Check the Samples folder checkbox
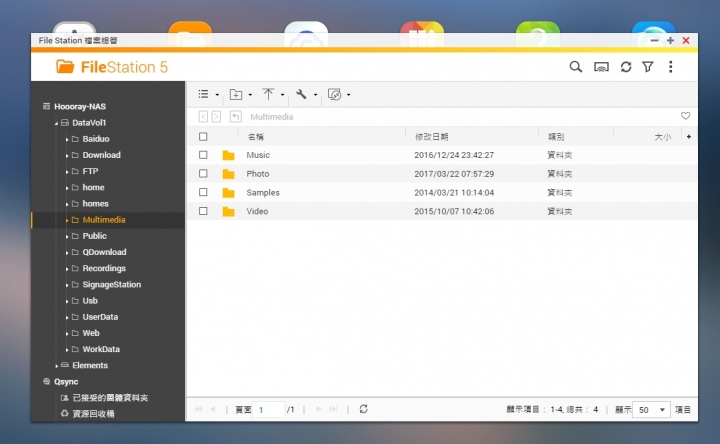Viewport: 720px width, 444px height. [x=203, y=192]
